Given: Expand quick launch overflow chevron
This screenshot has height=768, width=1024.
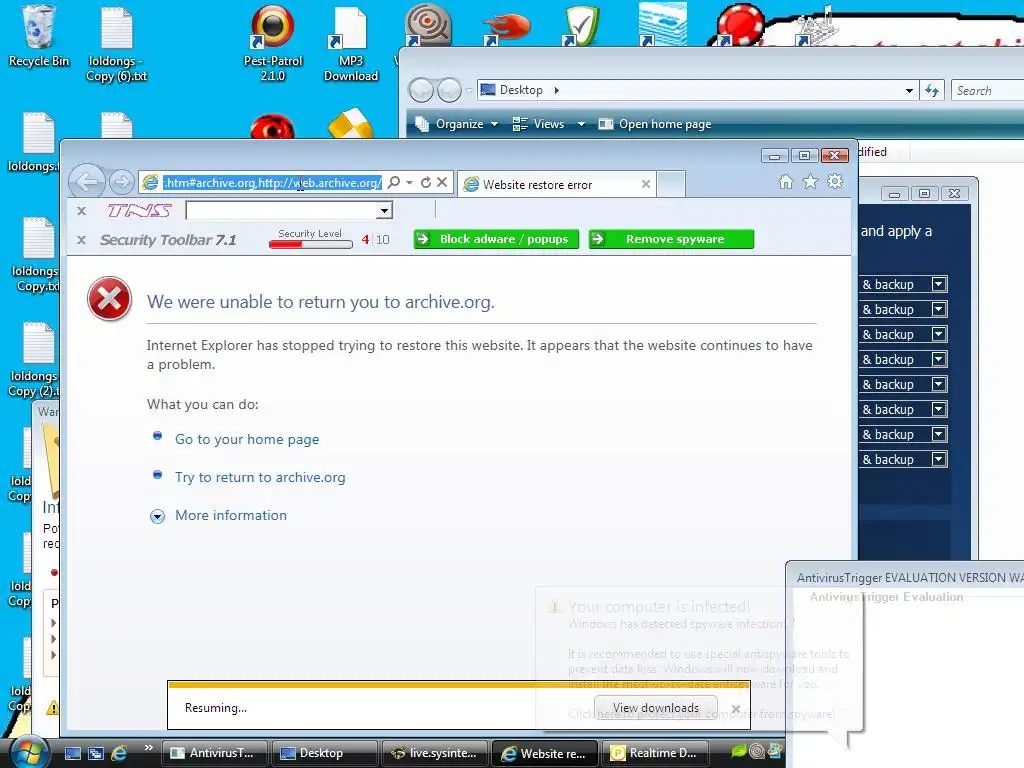Looking at the screenshot, I should point(148,748).
